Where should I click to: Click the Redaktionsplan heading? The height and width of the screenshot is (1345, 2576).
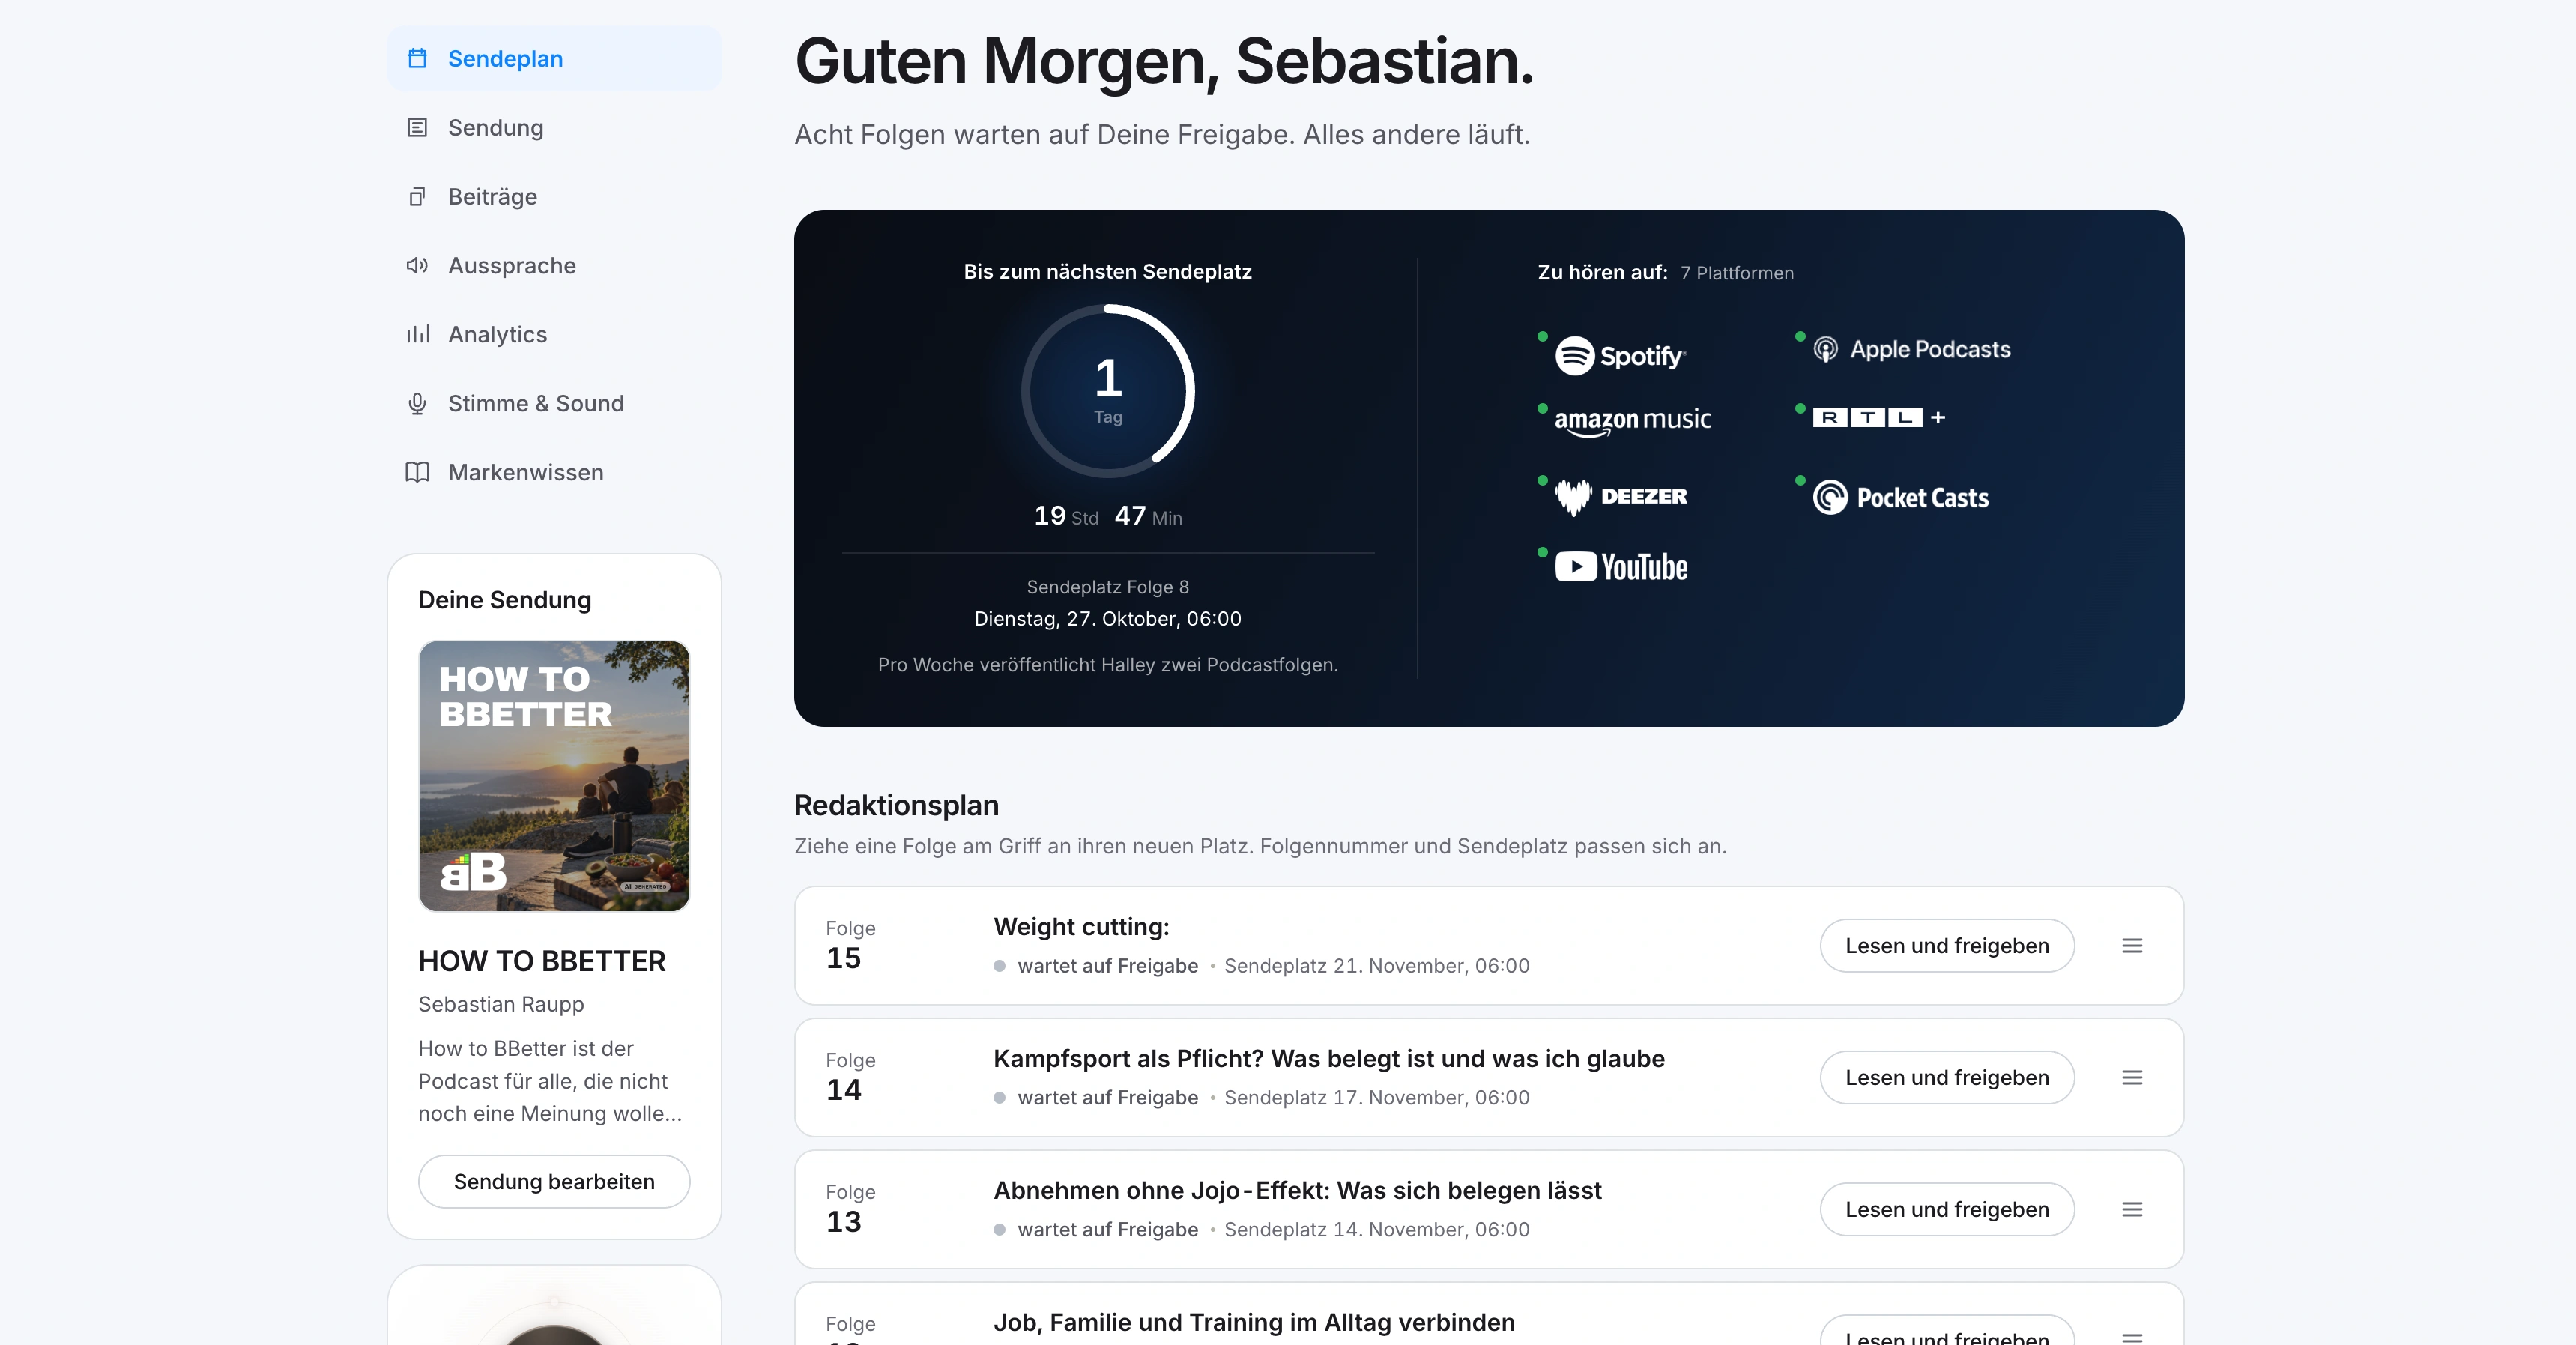896,805
